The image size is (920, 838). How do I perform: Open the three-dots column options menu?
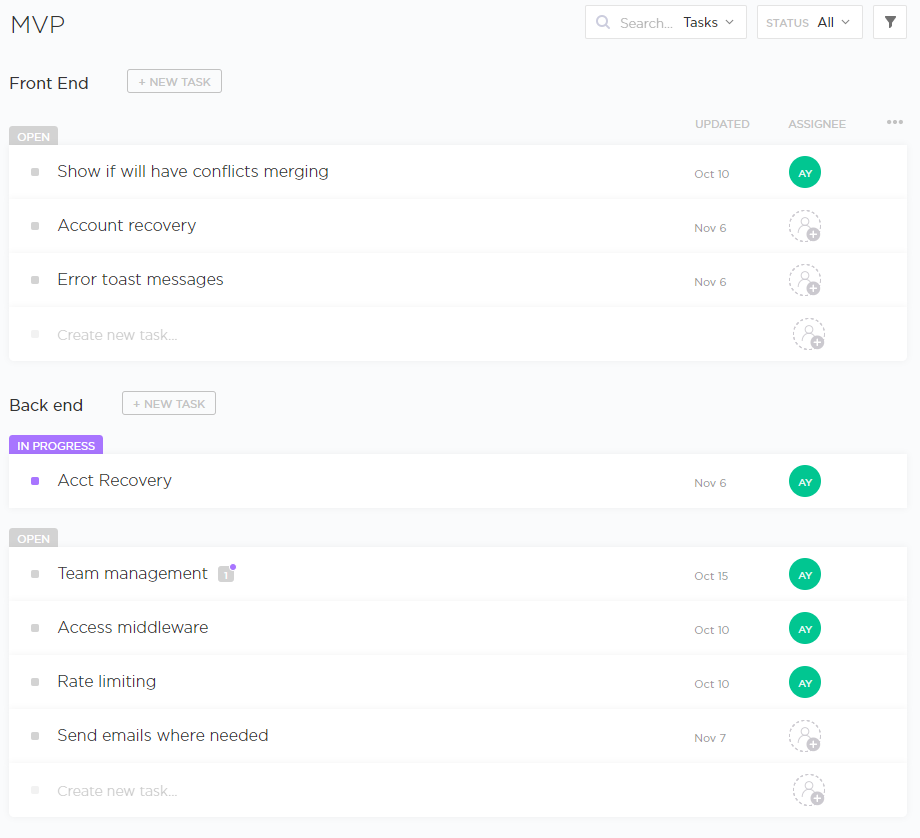pyautogui.click(x=894, y=122)
